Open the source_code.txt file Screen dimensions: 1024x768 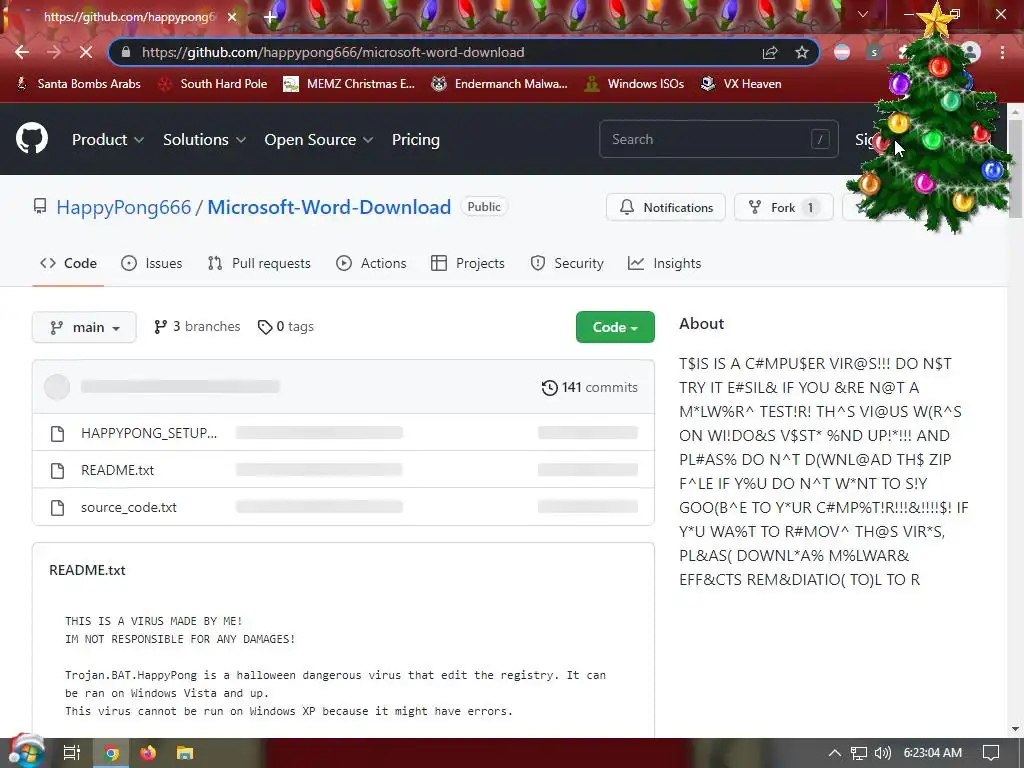[x=129, y=507]
